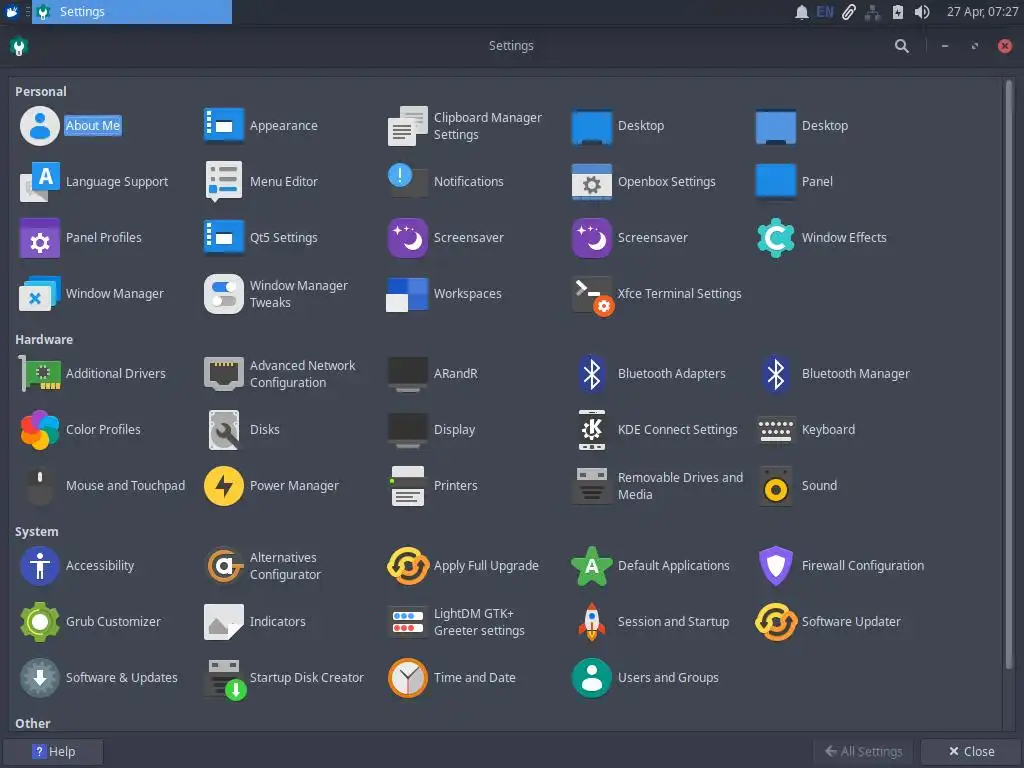The width and height of the screenshot is (1024, 768).
Task: Click the Close button at bottom
Action: pyautogui.click(x=971, y=752)
